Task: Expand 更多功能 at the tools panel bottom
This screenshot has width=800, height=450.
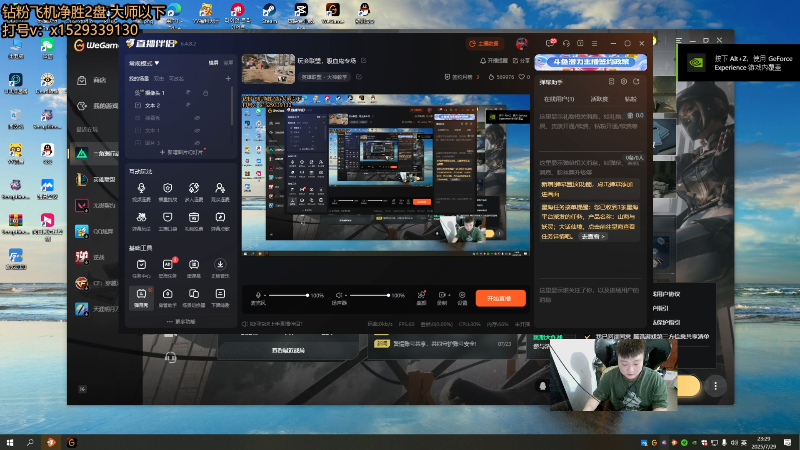Action: [x=181, y=322]
